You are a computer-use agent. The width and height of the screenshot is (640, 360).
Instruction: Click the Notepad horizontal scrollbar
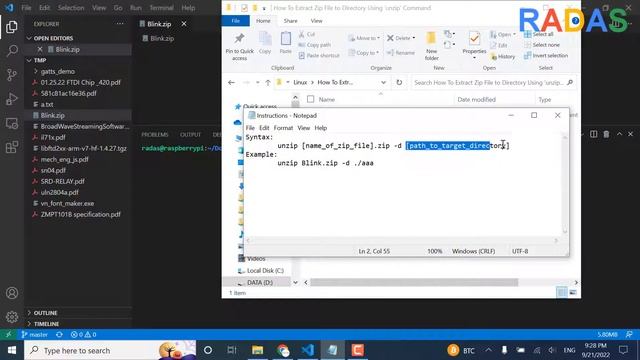(x=402, y=240)
